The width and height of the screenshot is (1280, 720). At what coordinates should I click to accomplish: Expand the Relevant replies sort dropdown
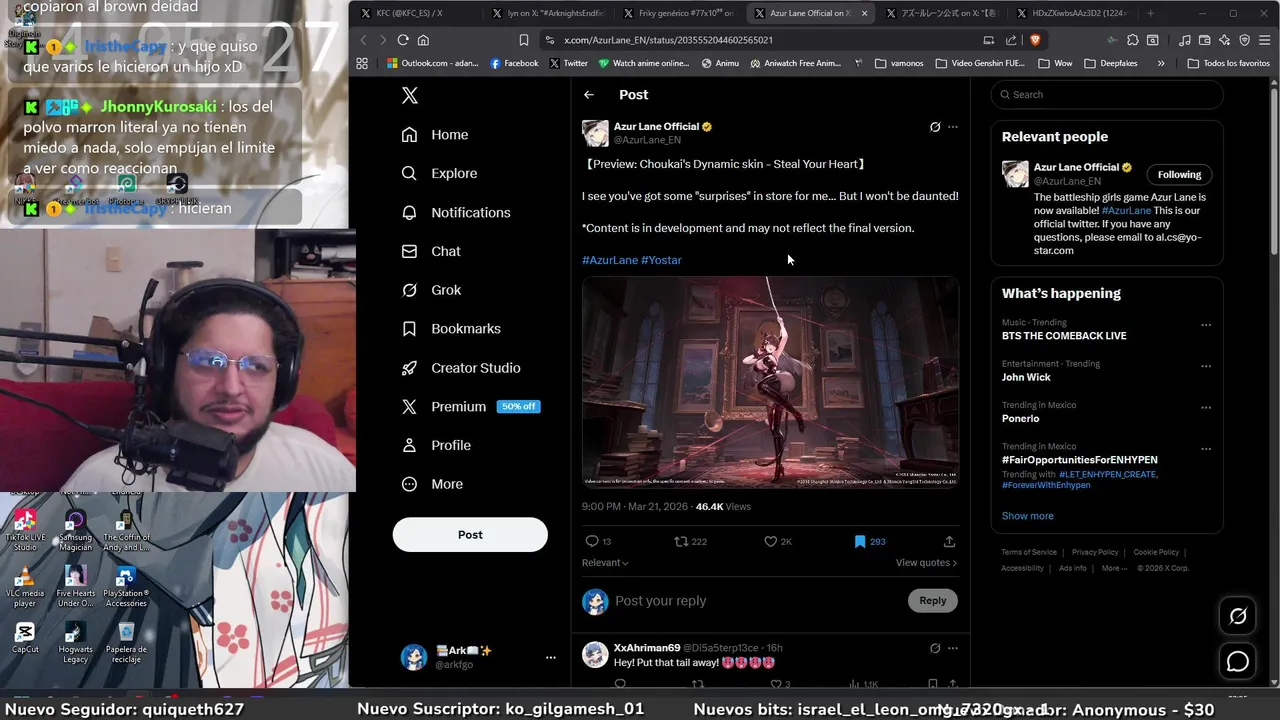tap(605, 563)
